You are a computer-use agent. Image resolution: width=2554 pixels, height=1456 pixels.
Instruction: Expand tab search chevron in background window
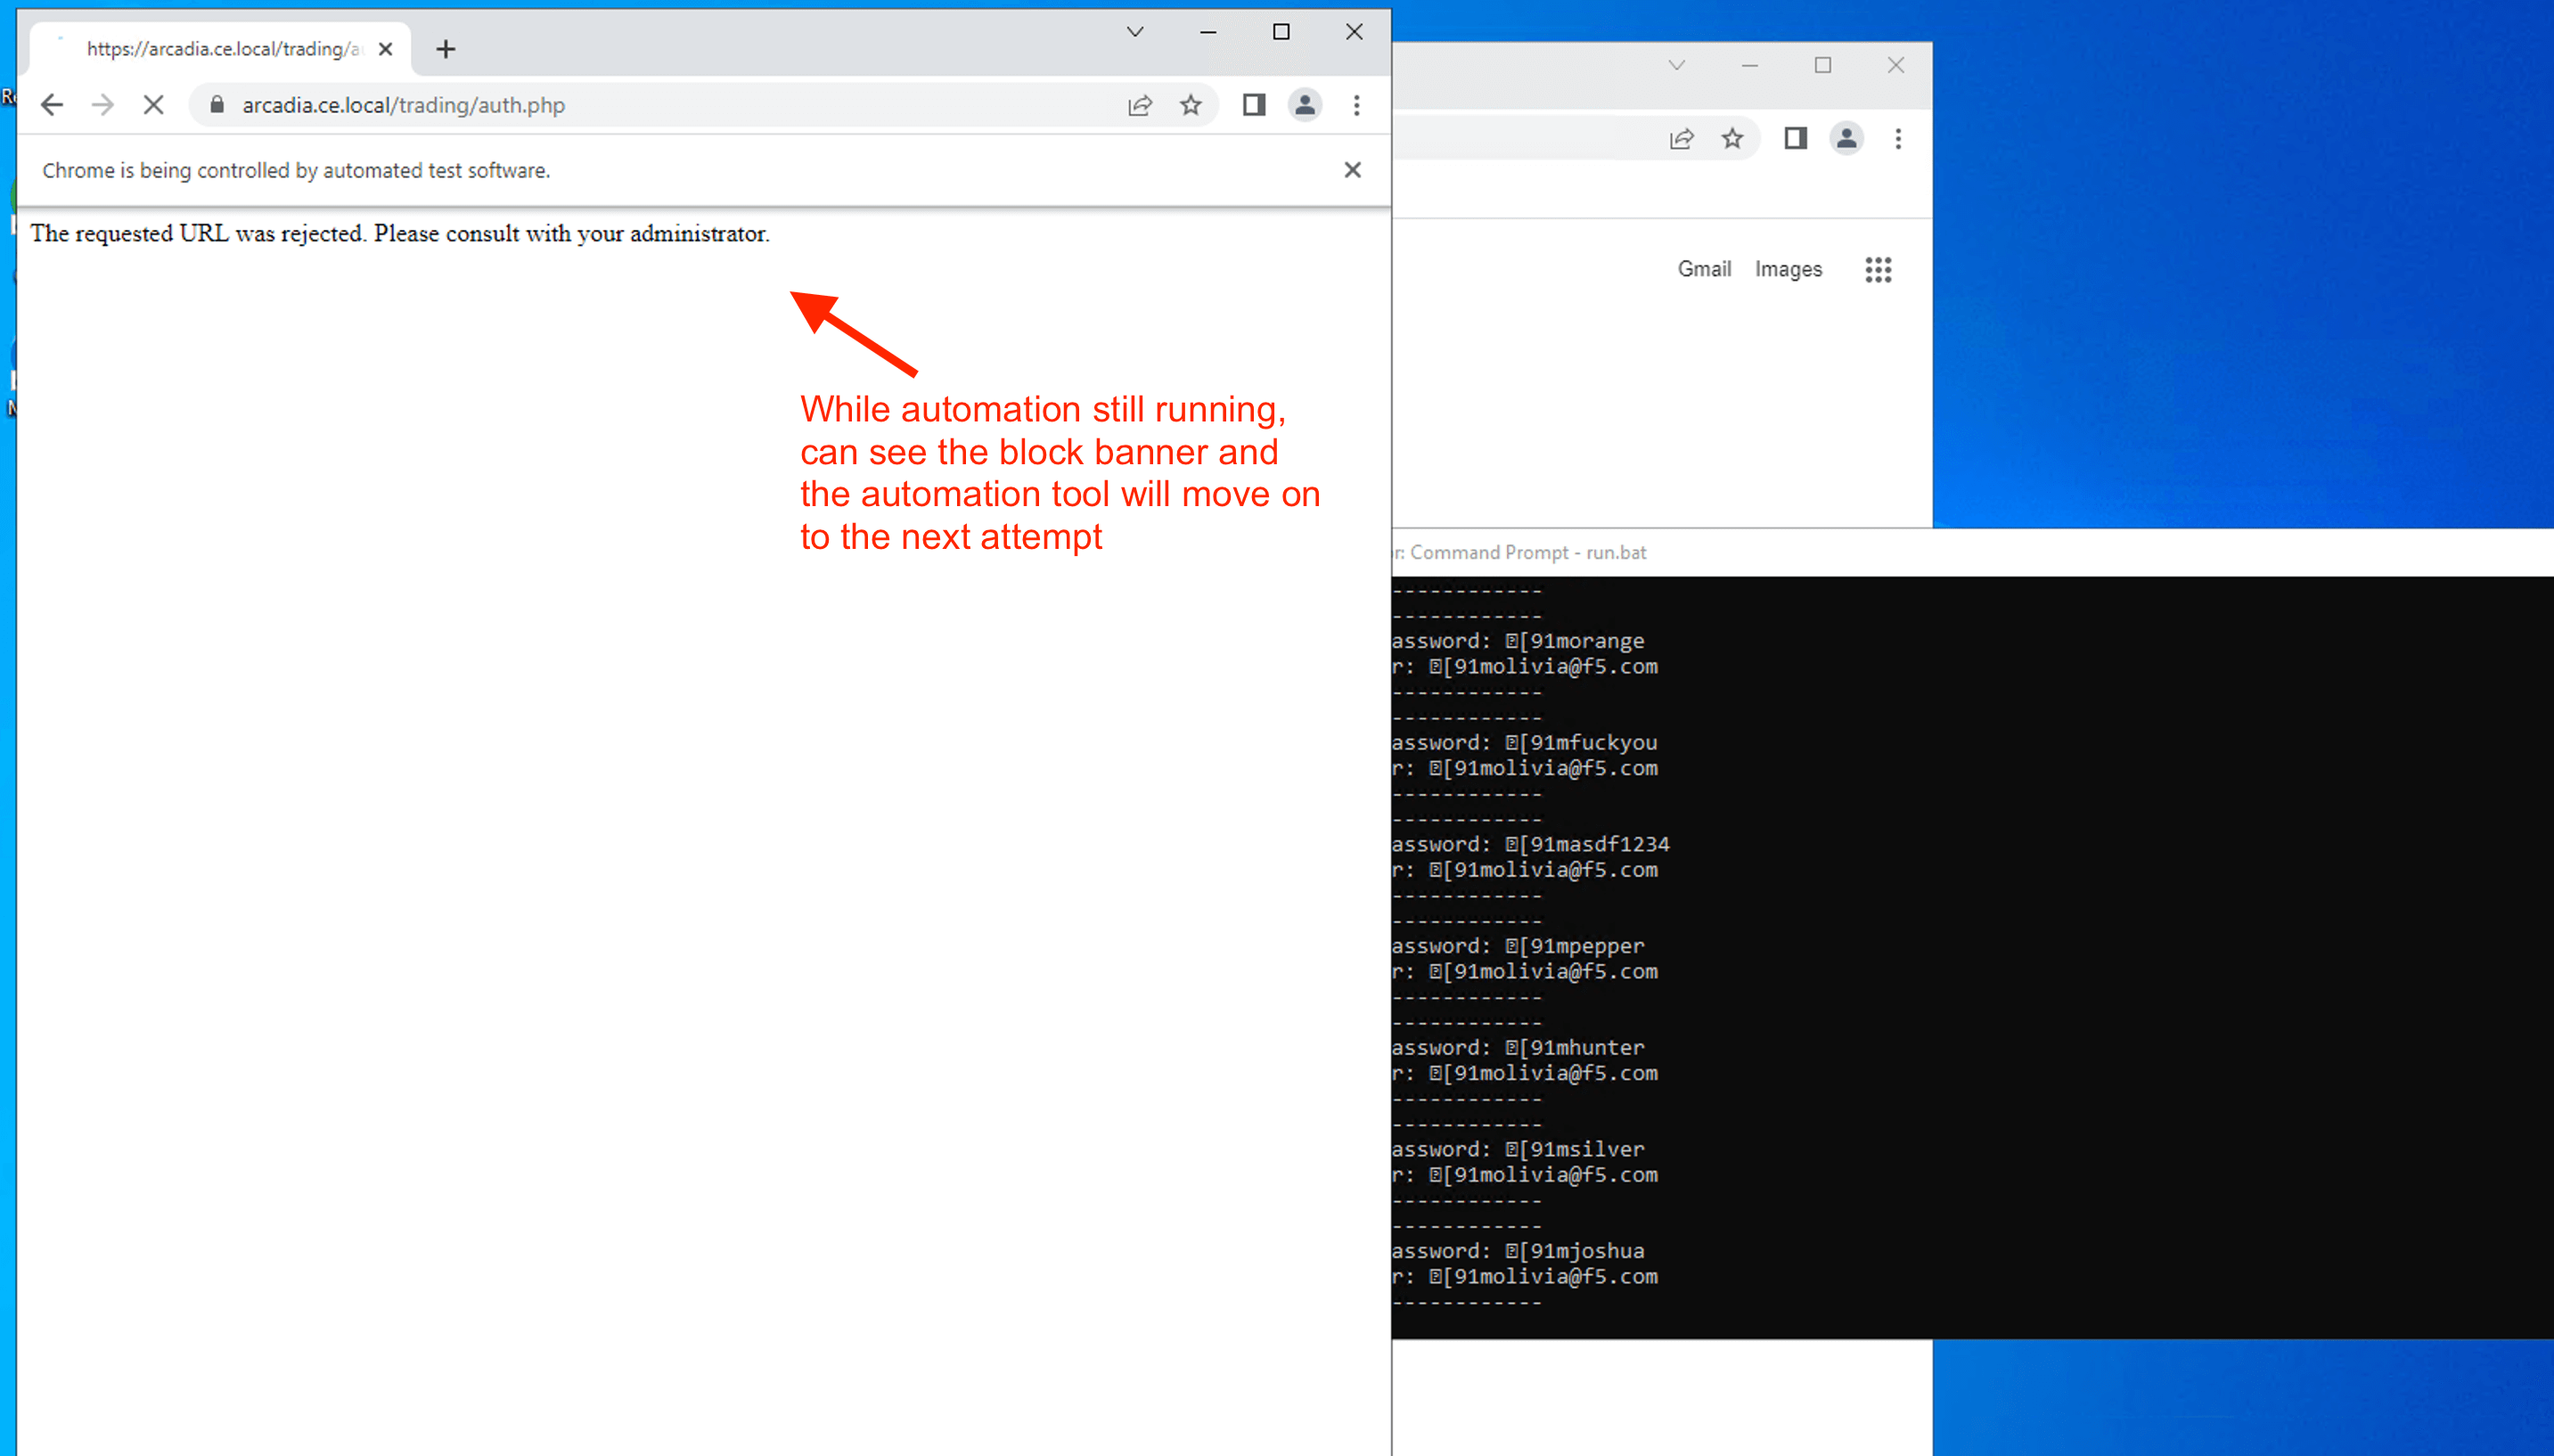pos(1677,65)
